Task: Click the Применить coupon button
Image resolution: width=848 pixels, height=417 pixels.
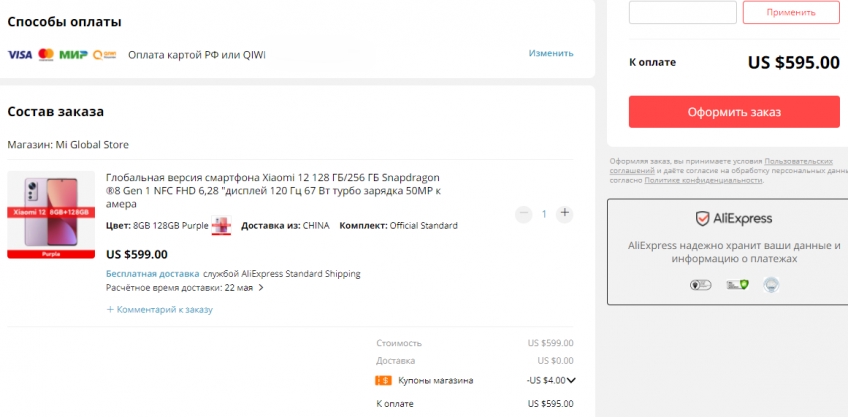Action: 791,12
